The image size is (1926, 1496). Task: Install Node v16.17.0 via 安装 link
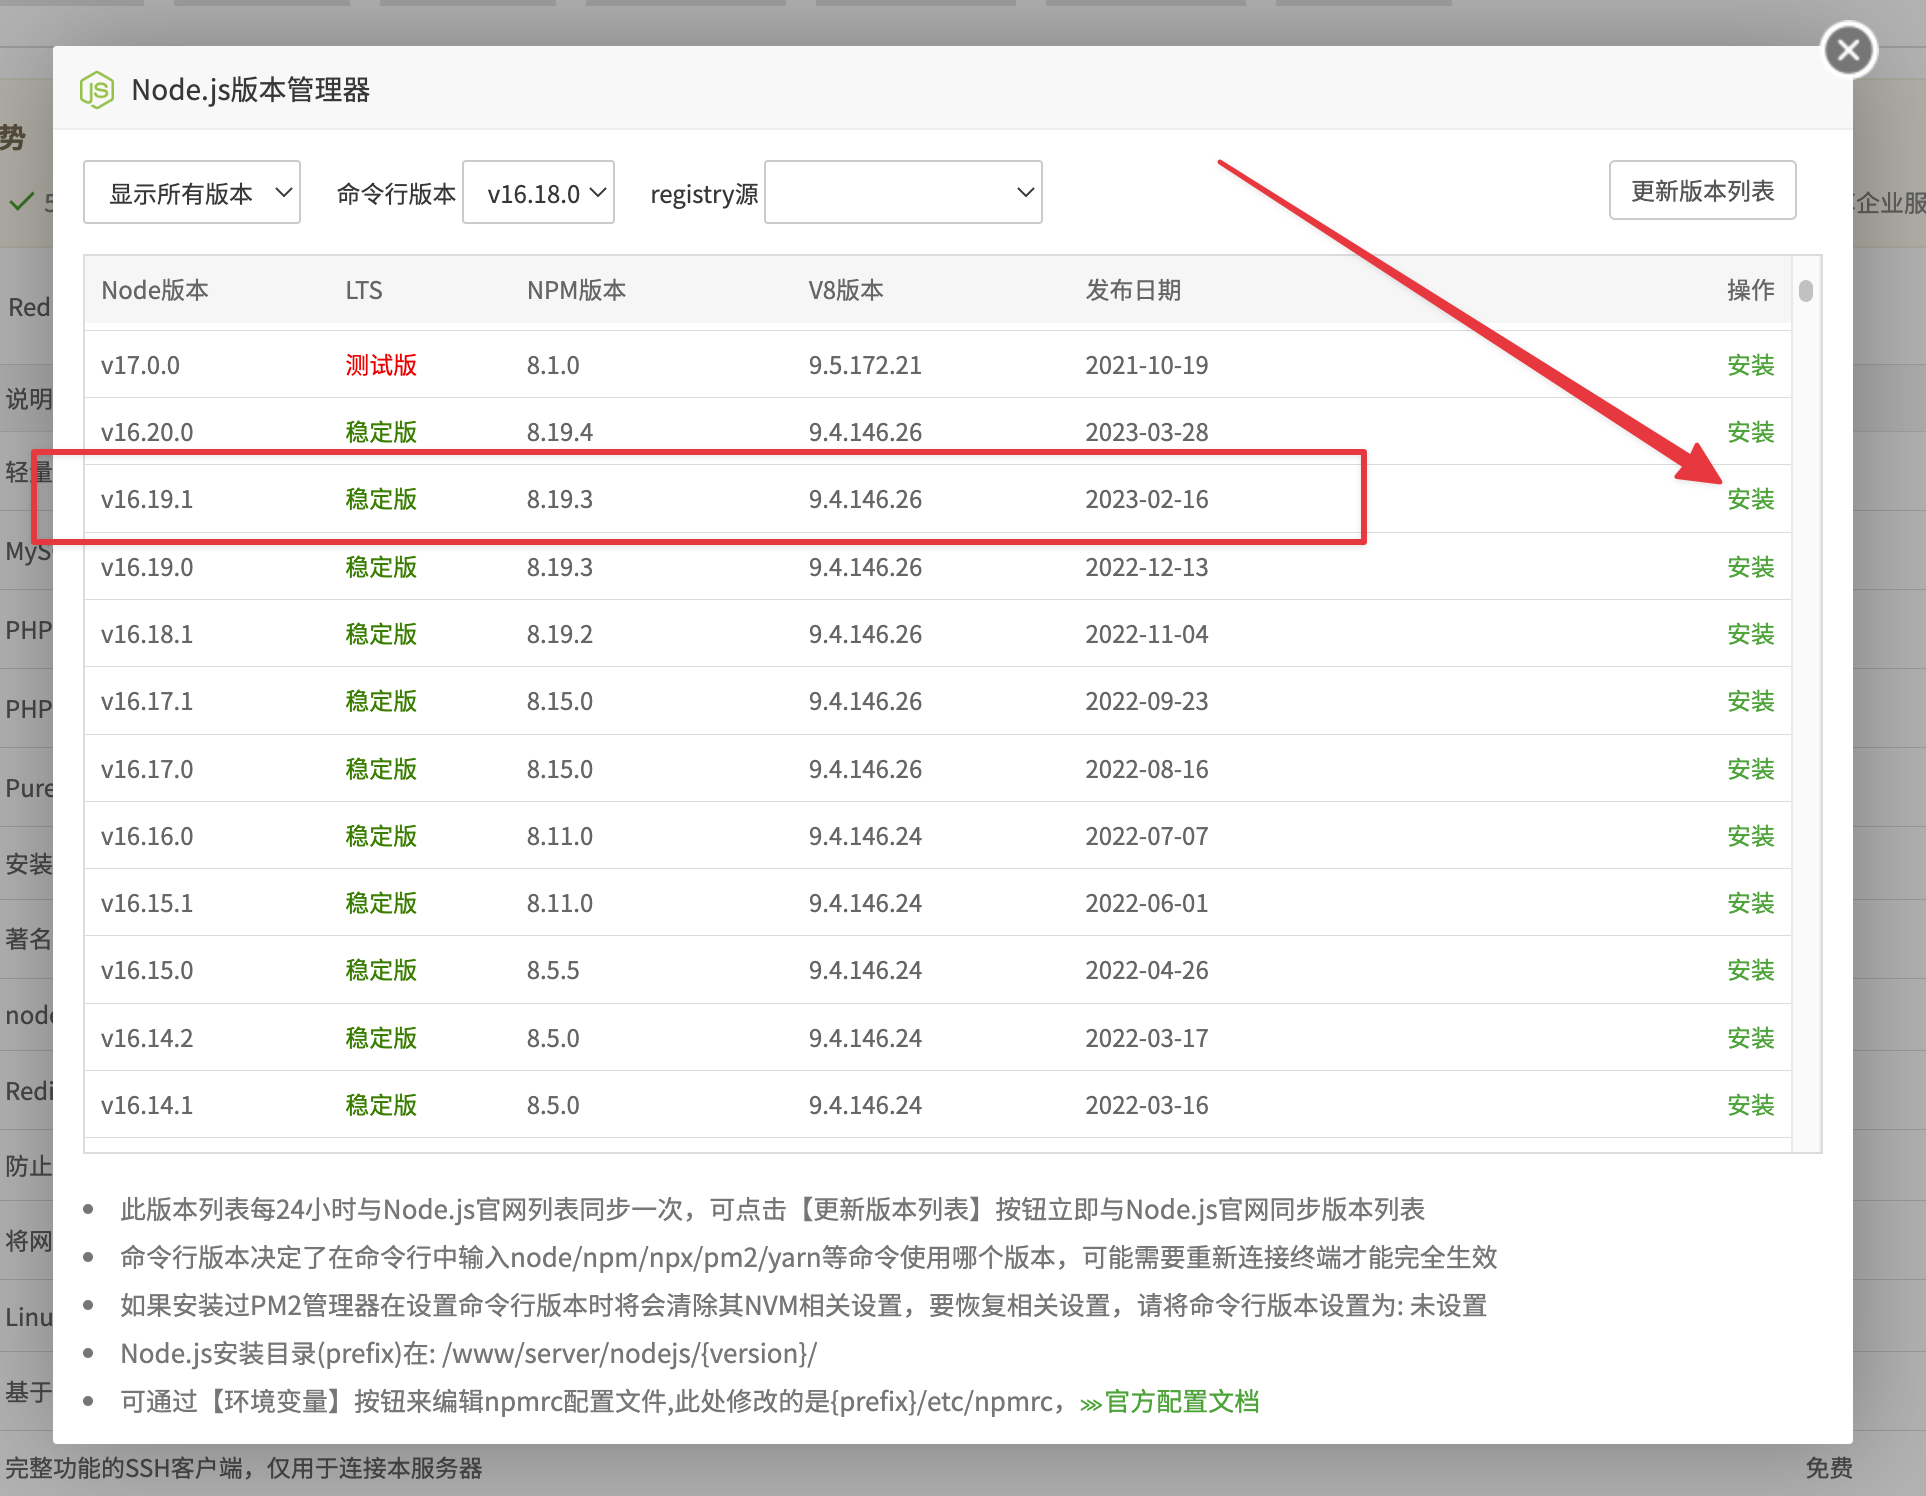tap(1750, 769)
